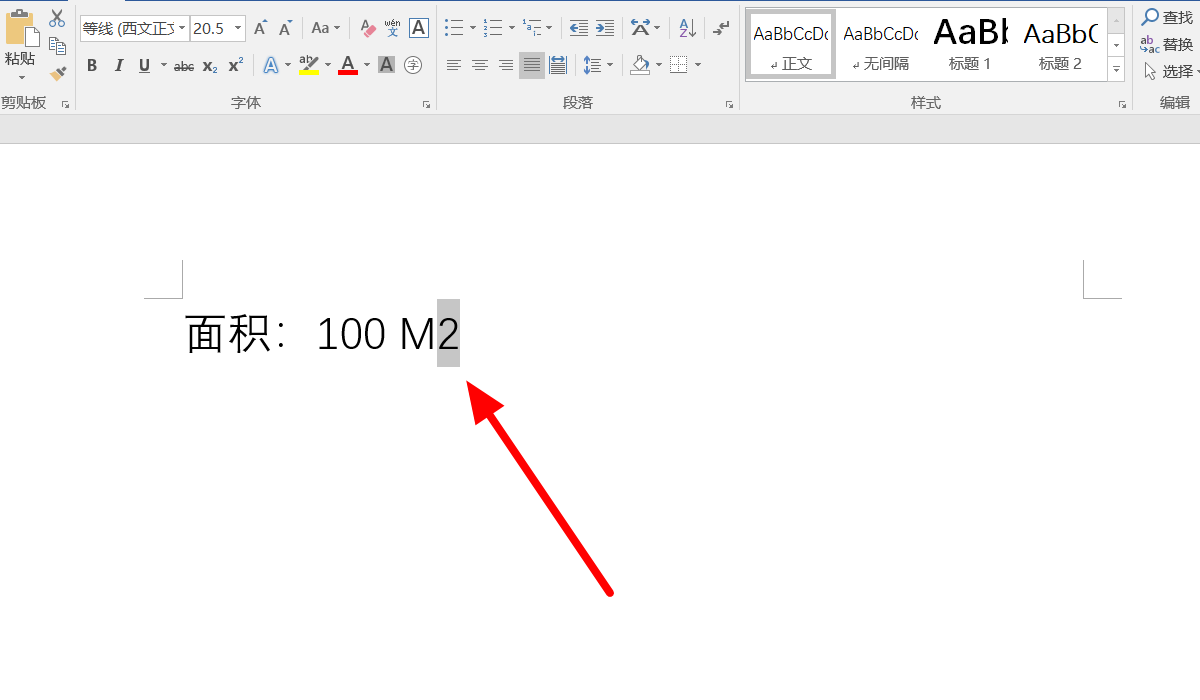Toggle strikethrough abc formatting

pyautogui.click(x=184, y=66)
